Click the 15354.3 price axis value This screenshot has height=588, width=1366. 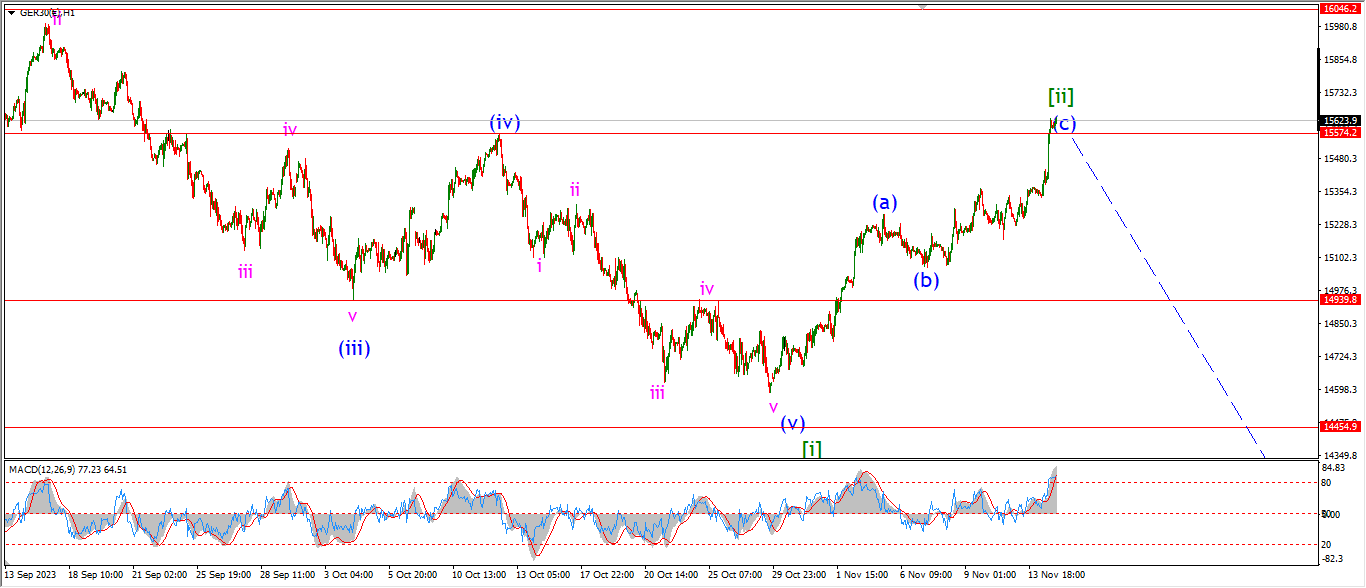1339,191
